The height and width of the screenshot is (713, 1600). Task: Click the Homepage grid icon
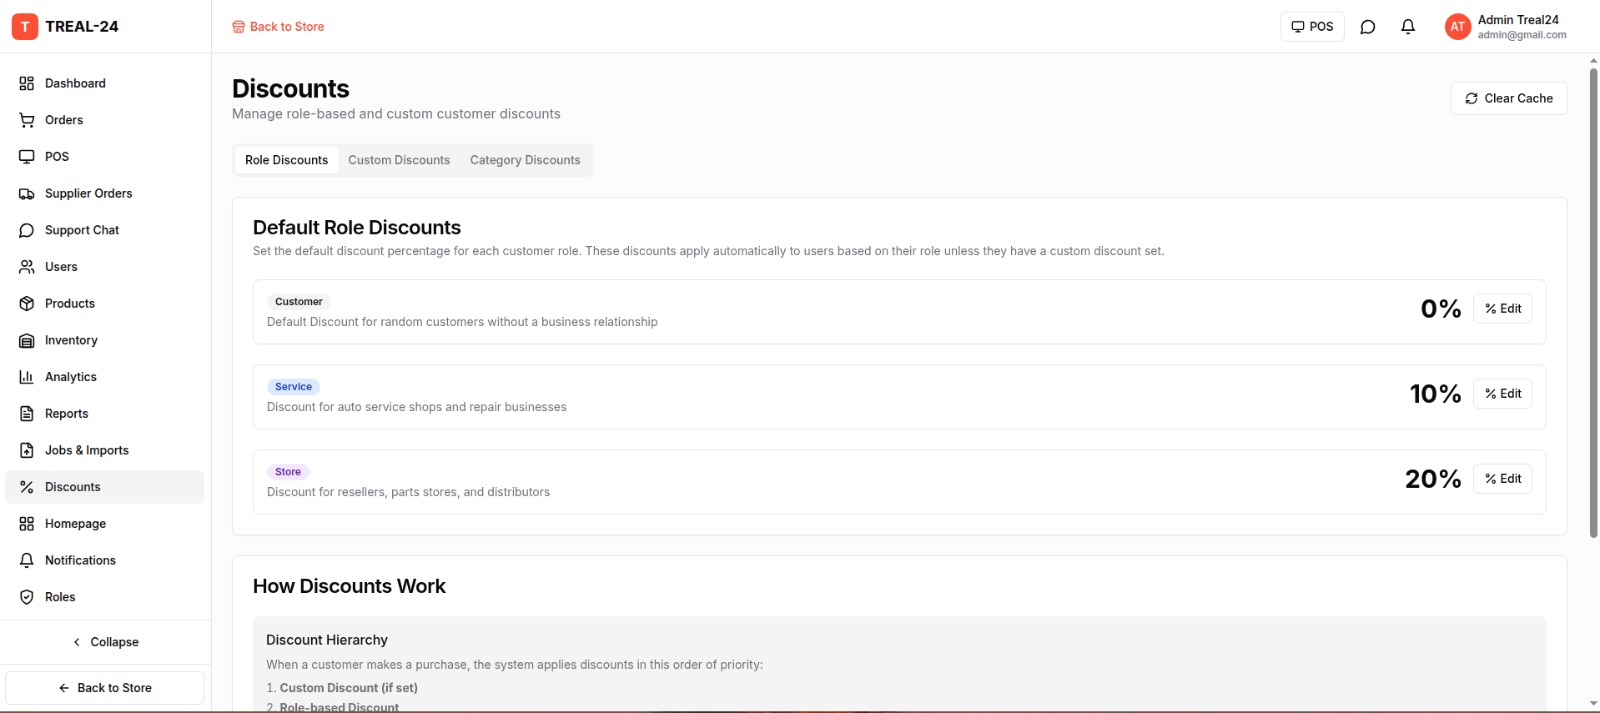[27, 524]
